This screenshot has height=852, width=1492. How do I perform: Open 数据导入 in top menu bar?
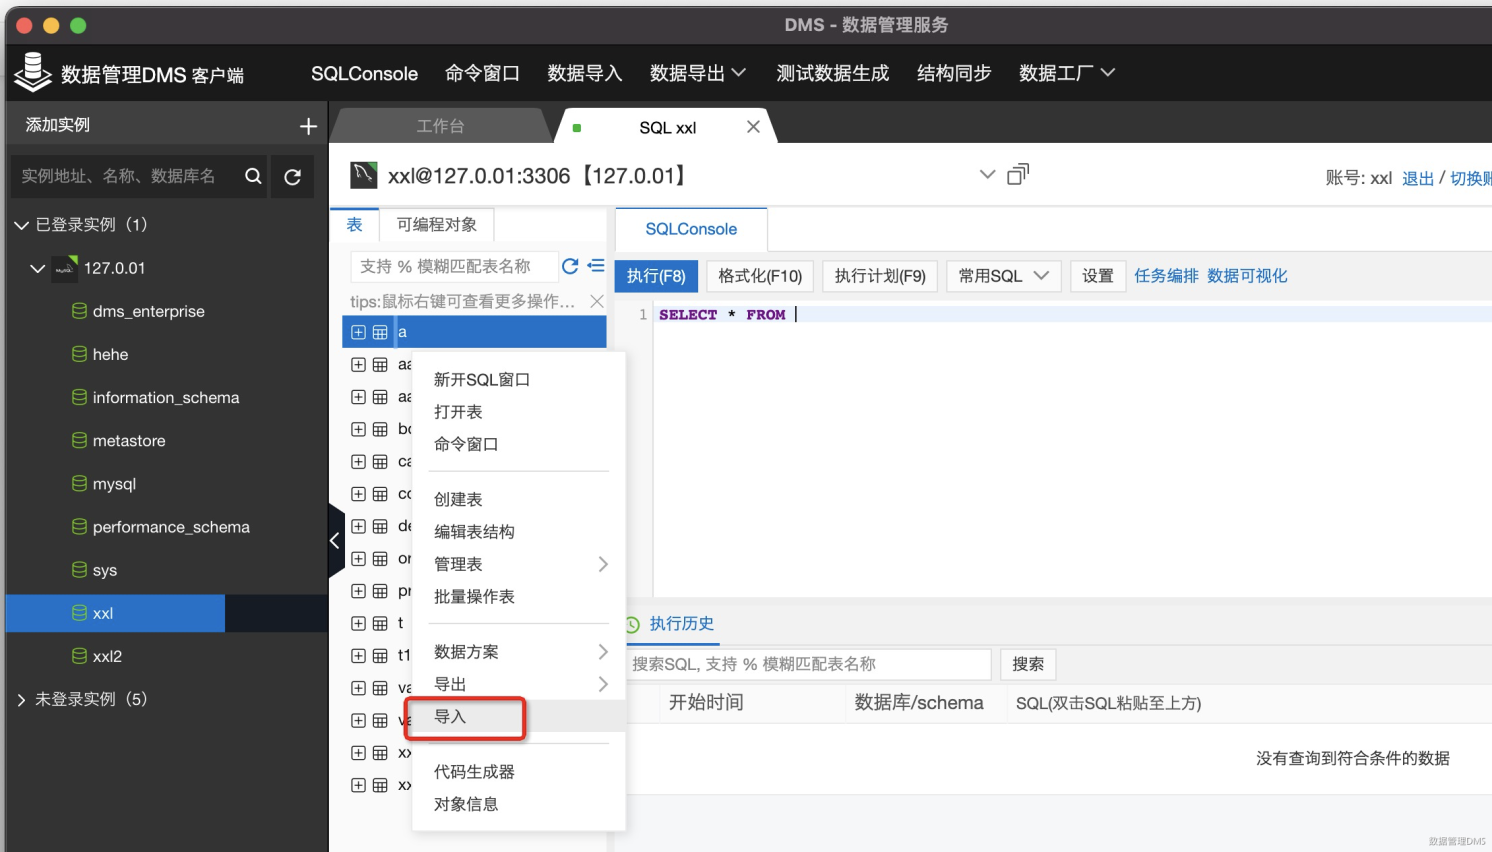coord(584,73)
